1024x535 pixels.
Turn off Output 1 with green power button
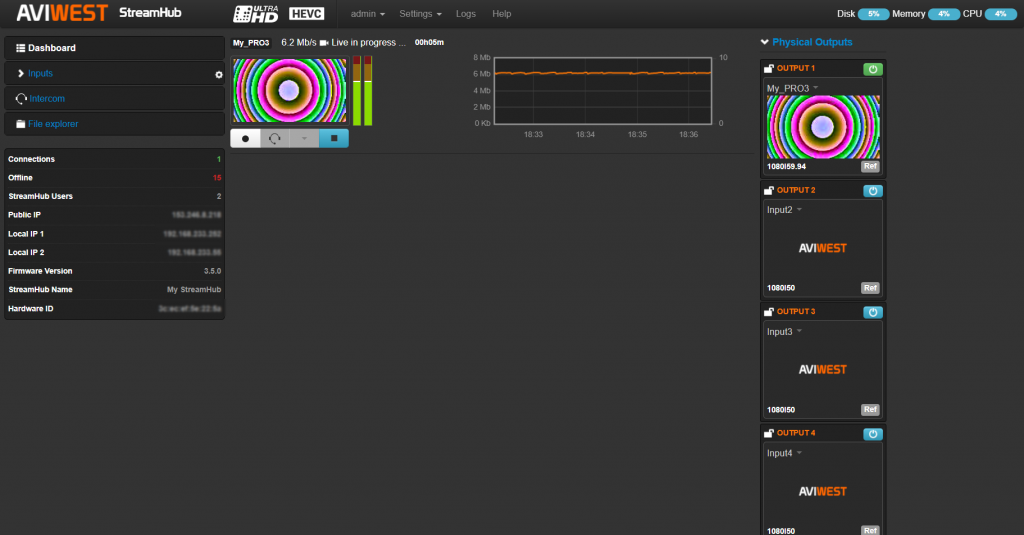point(872,69)
